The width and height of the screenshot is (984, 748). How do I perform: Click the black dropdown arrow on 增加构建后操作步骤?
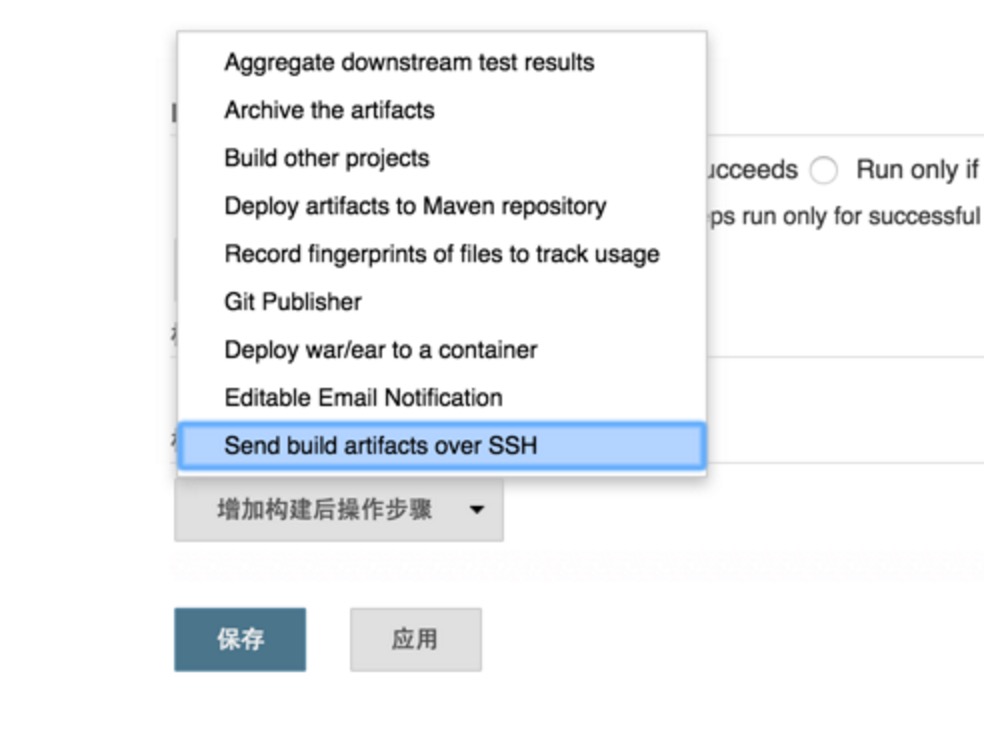477,510
